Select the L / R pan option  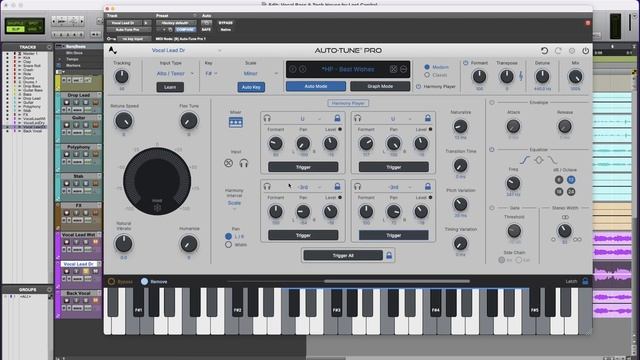(229, 236)
